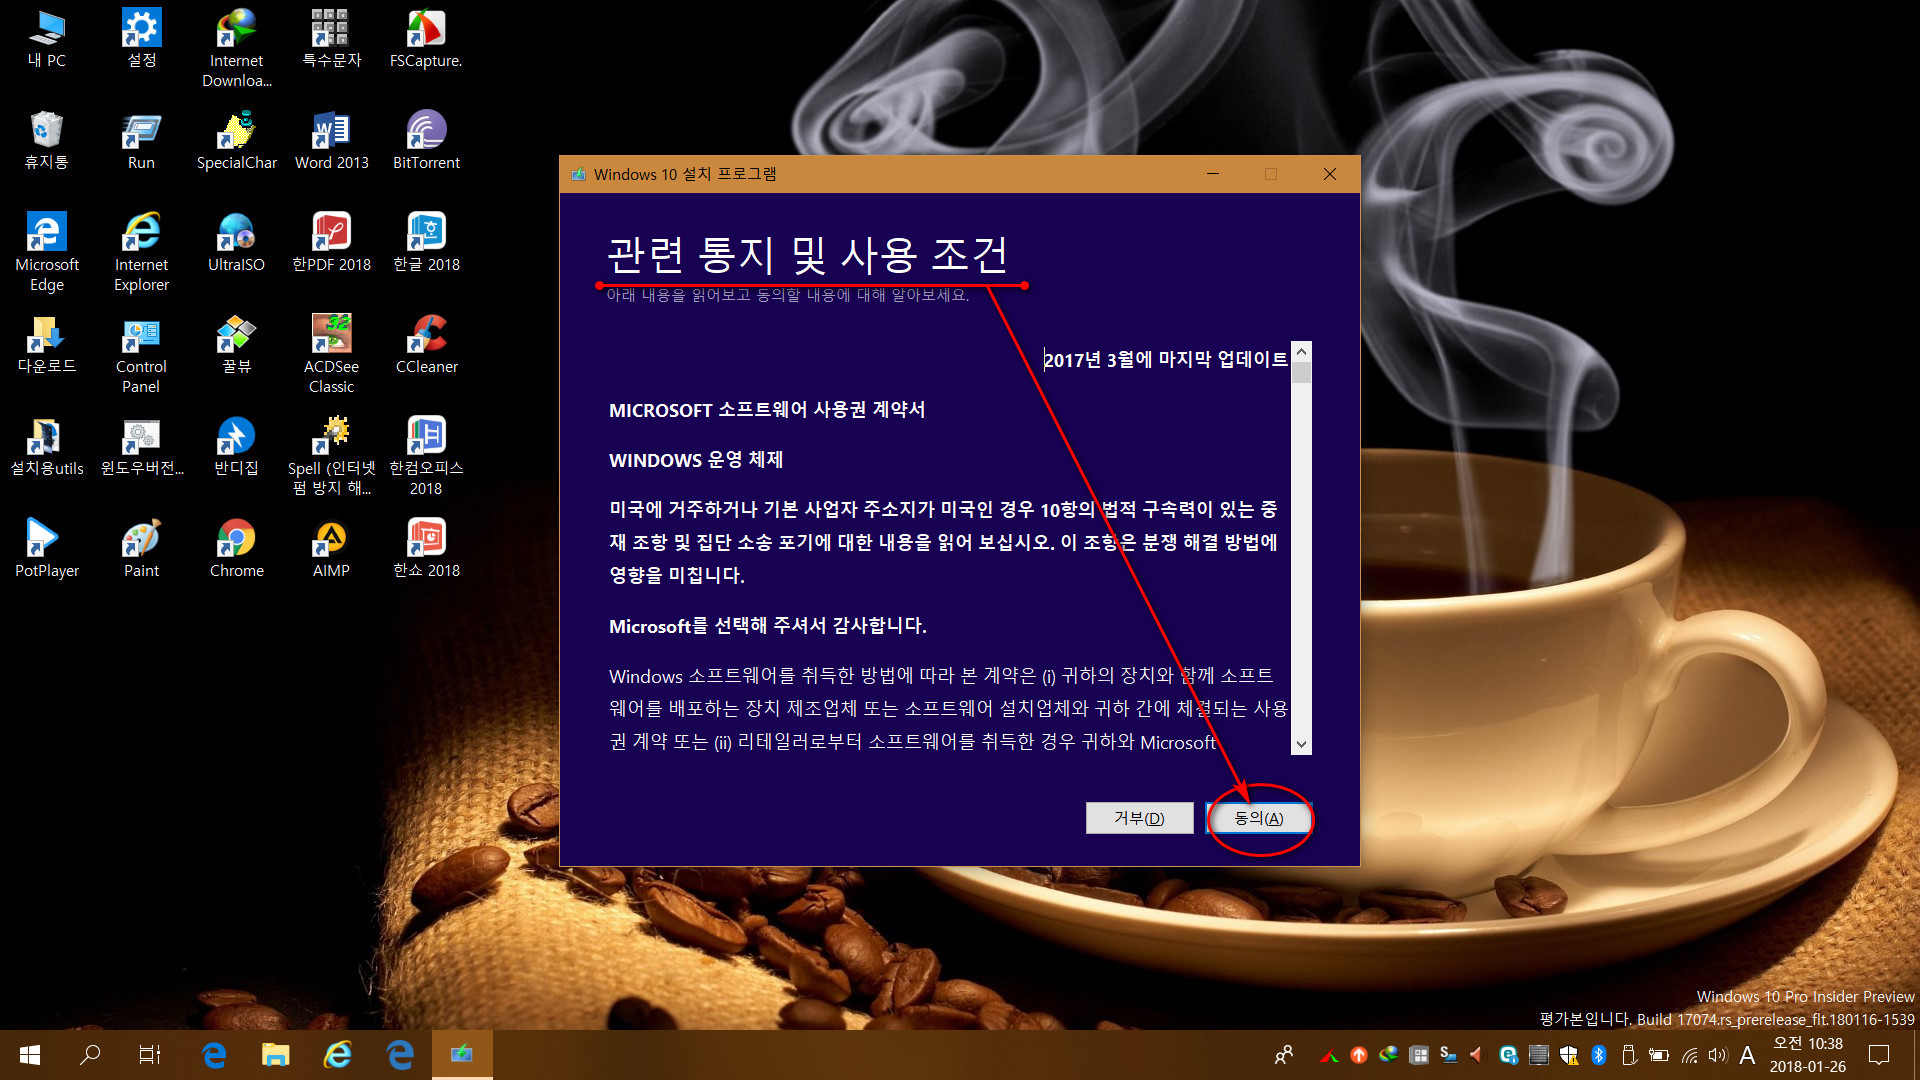The image size is (1920, 1080).
Task: Open 설치용utils folder icon
Action: click(46, 447)
